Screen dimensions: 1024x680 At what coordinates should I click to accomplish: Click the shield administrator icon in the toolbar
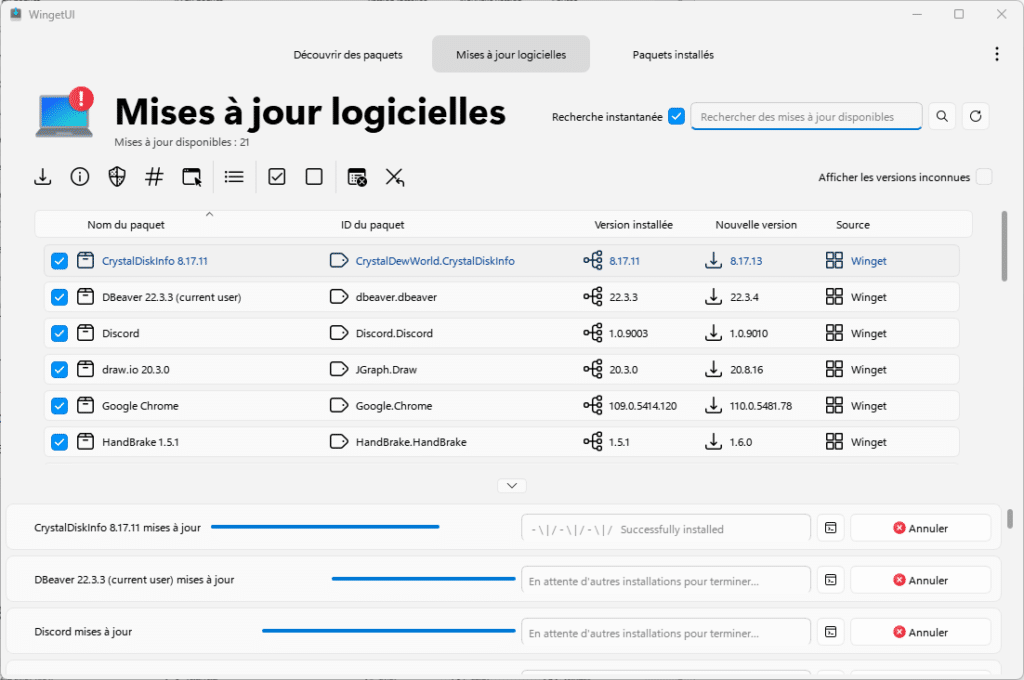point(117,177)
